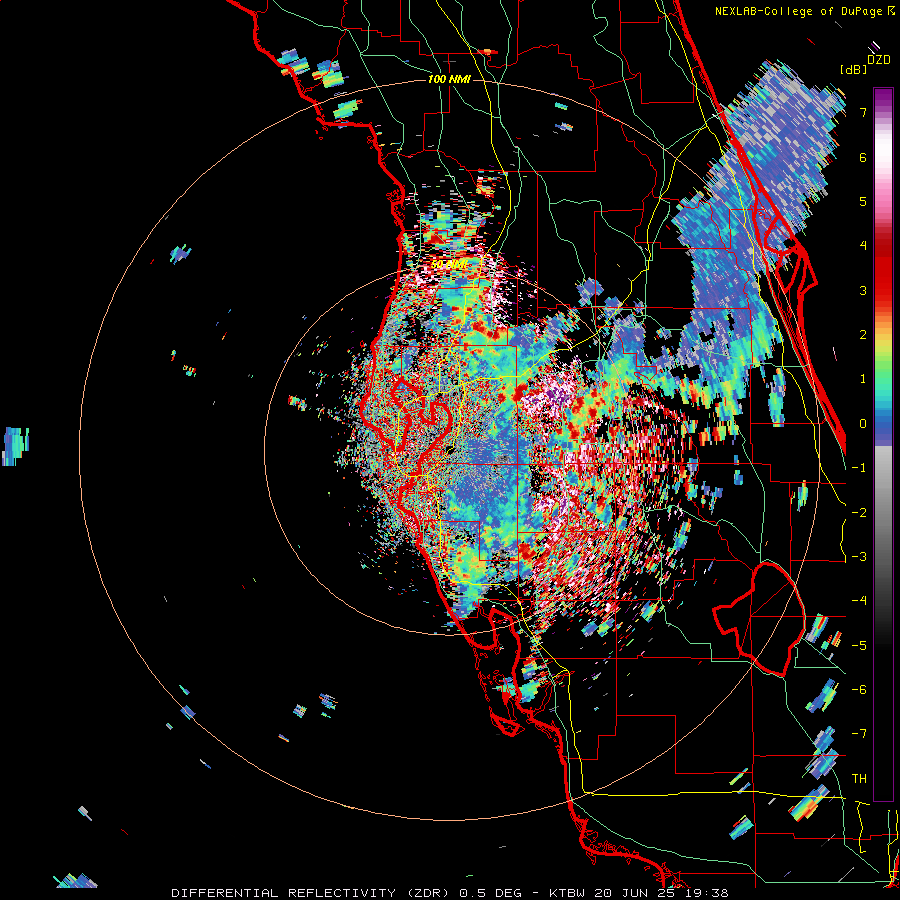Image resolution: width=900 pixels, height=900 pixels.
Task: Click the -7 value on the dB scale
Action: point(859,734)
